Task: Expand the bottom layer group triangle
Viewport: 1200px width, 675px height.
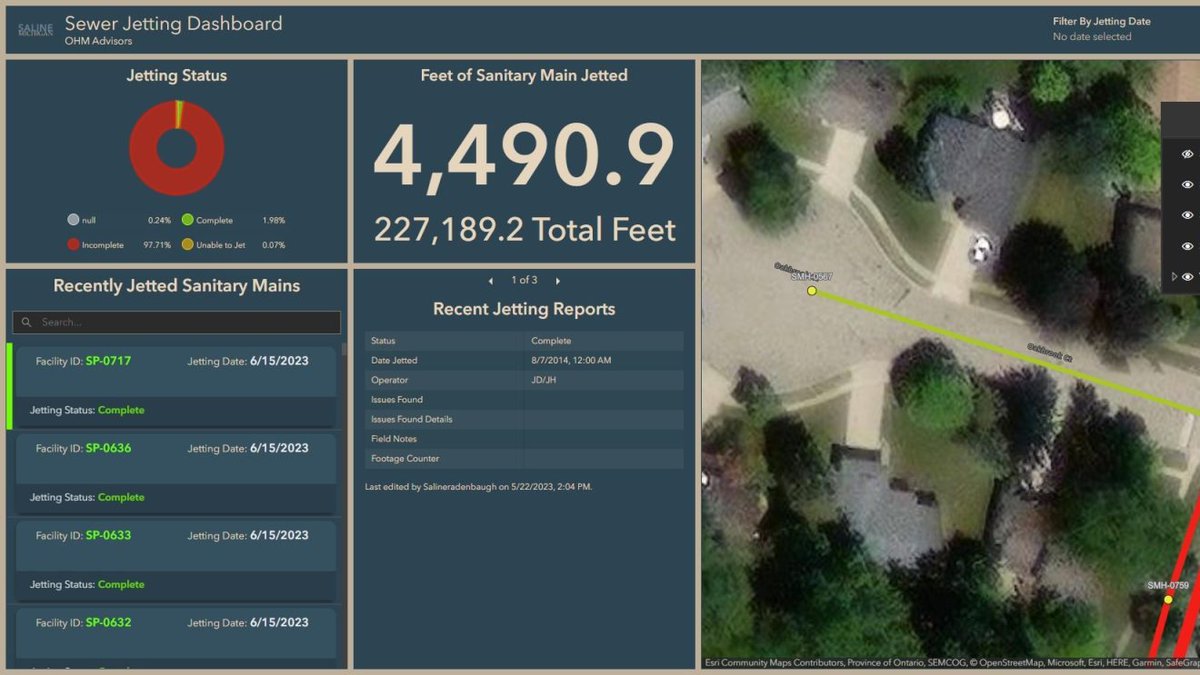Action: pos(1175,277)
